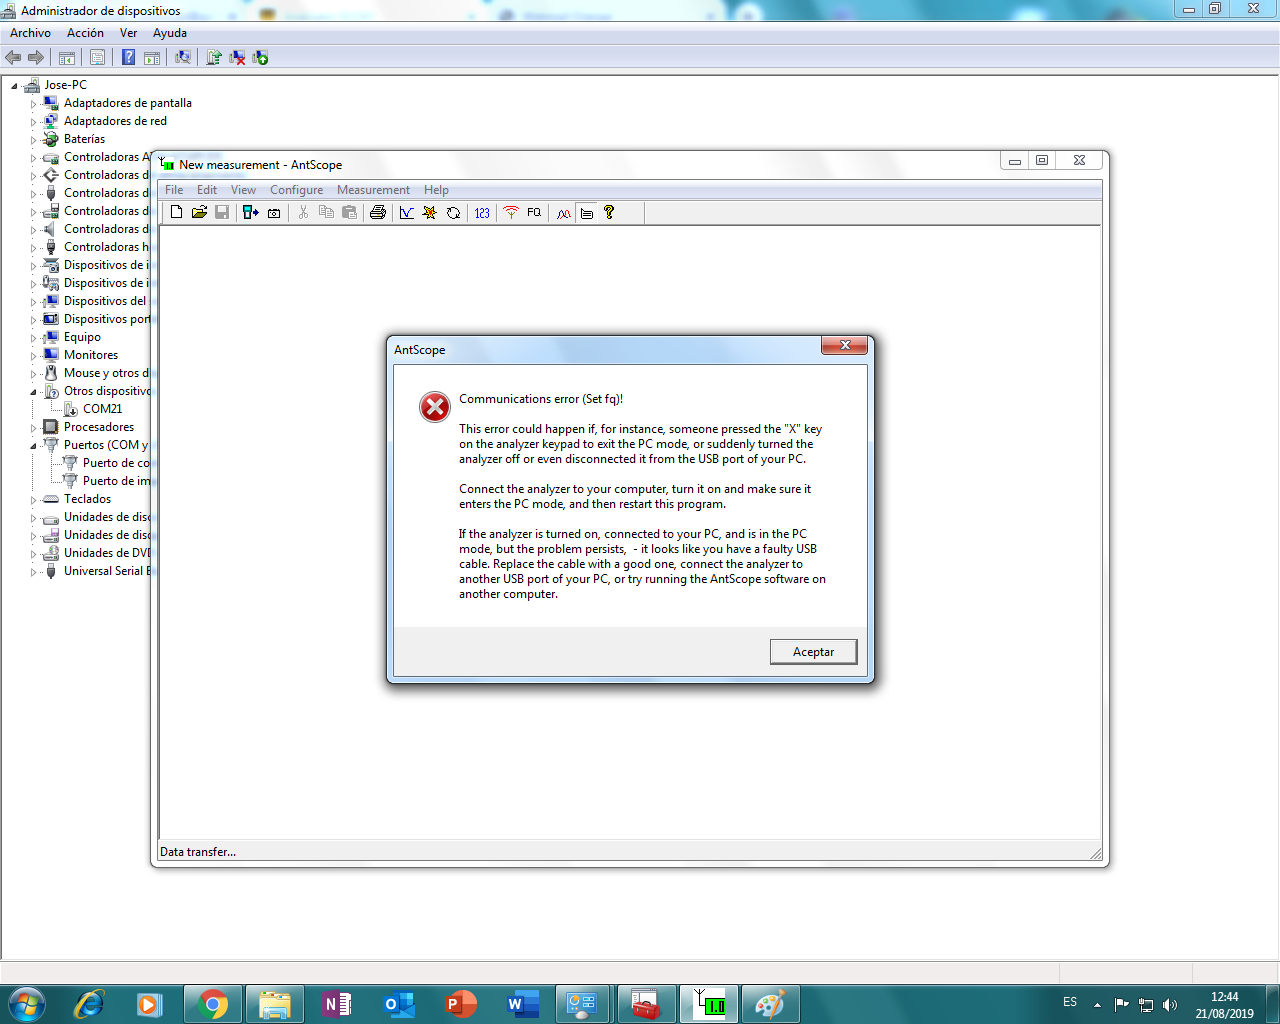Close the AntScope error dialog with X
1280x1024 pixels.
(844, 345)
